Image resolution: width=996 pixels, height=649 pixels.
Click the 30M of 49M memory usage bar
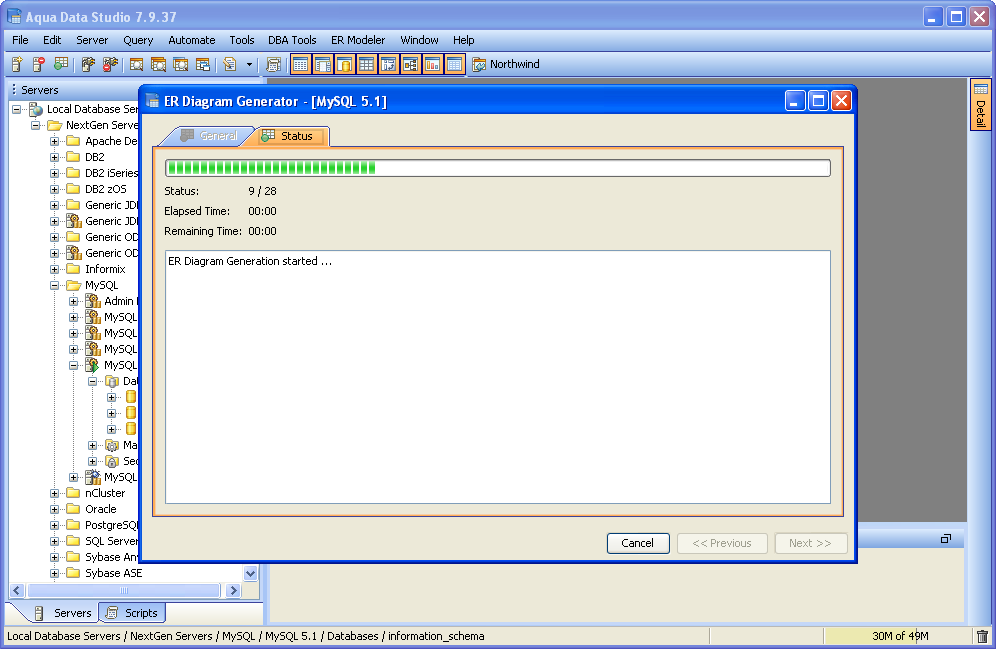click(x=899, y=636)
